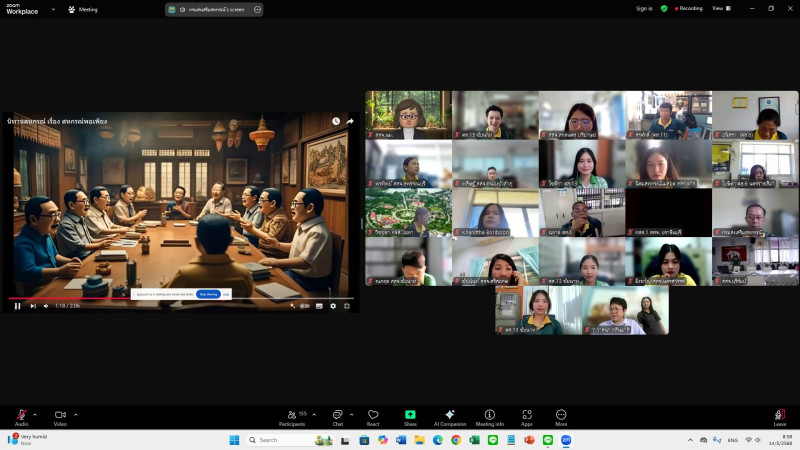
Task: Open the Participants panel
Action: click(x=292, y=417)
